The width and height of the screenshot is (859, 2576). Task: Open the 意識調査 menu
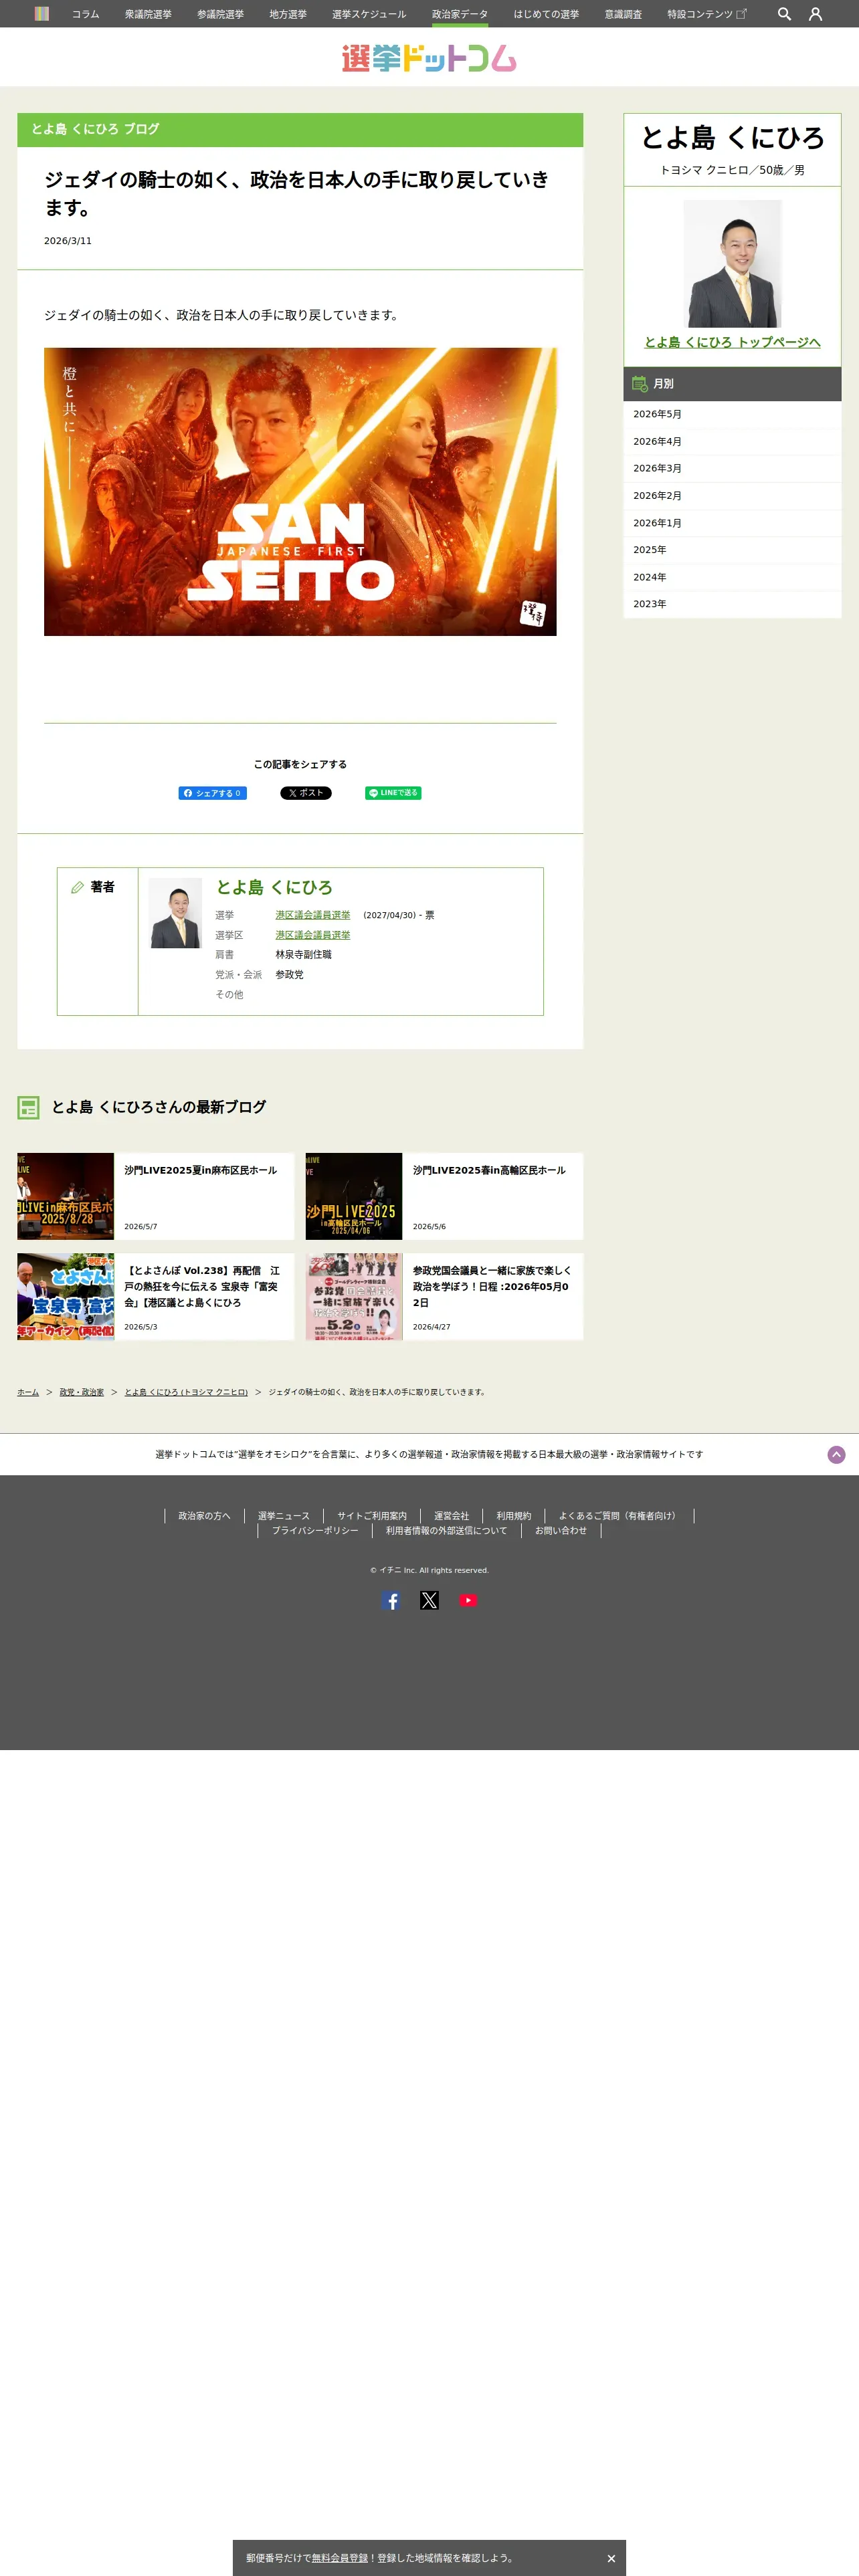click(623, 14)
